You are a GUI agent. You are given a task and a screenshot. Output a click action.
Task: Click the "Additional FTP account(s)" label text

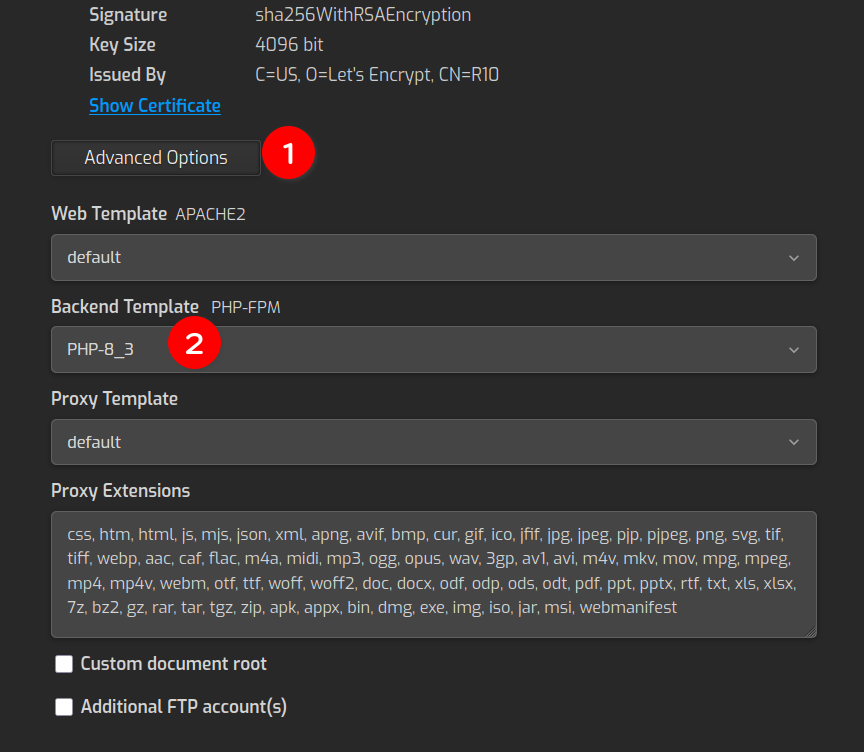click(x=183, y=707)
